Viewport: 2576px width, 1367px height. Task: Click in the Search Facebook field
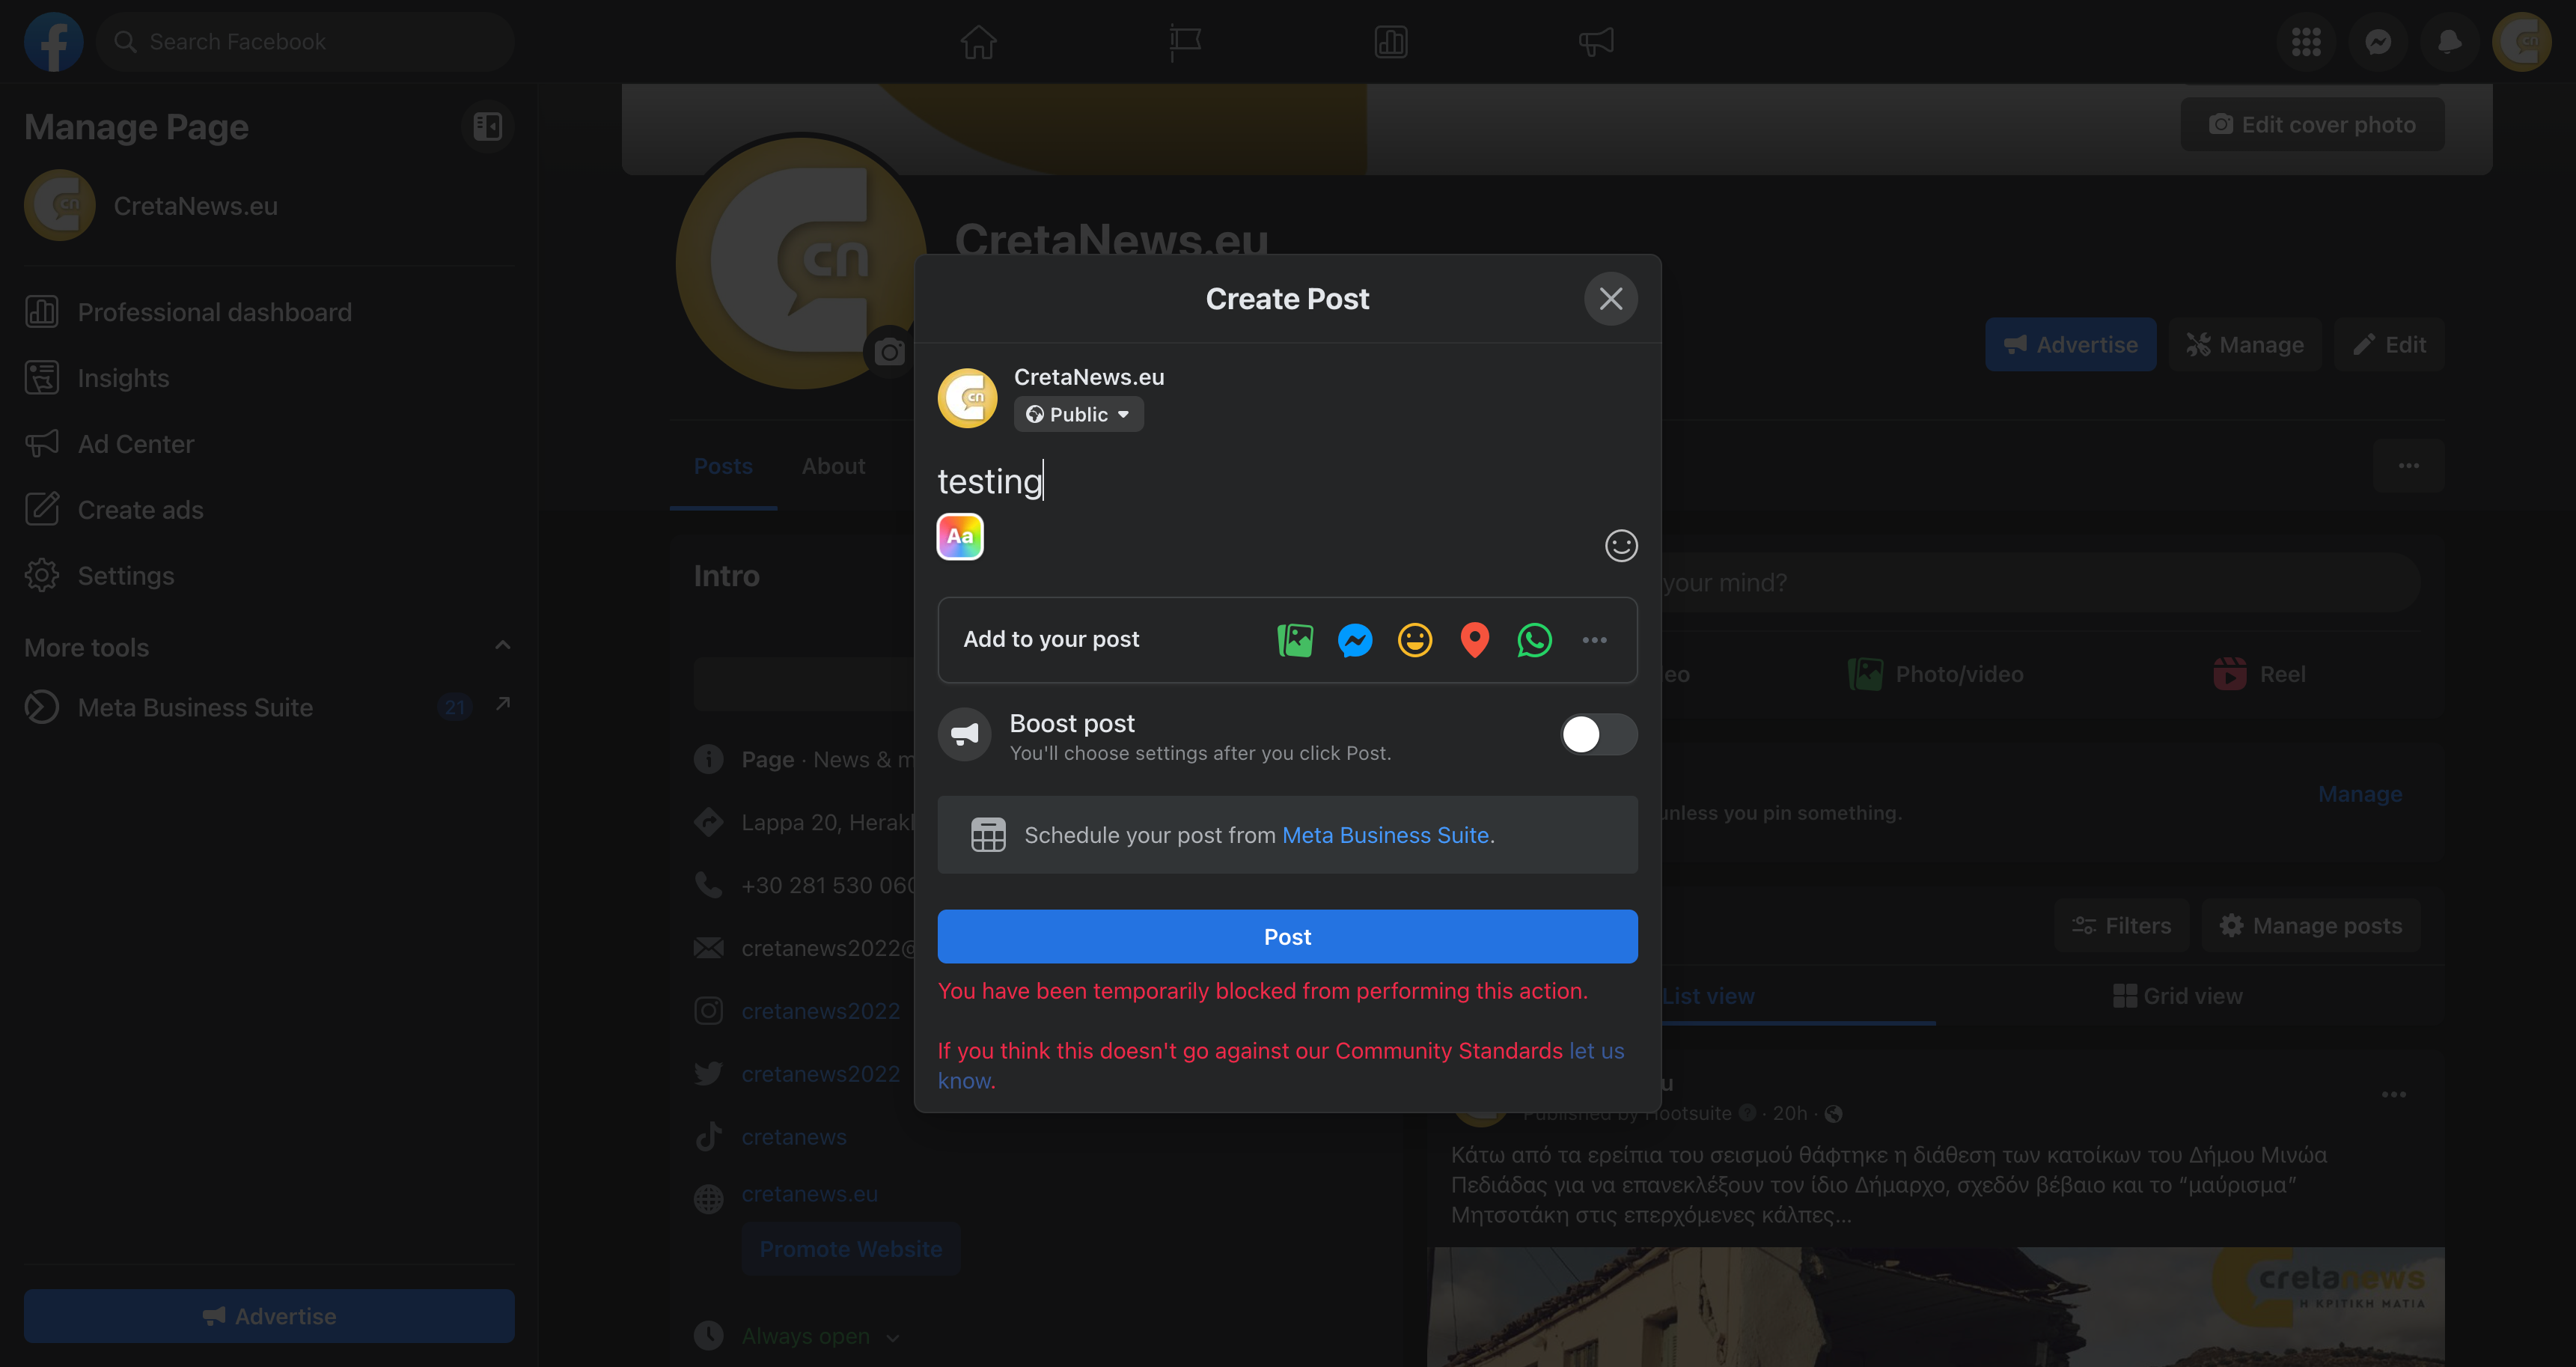(x=305, y=42)
